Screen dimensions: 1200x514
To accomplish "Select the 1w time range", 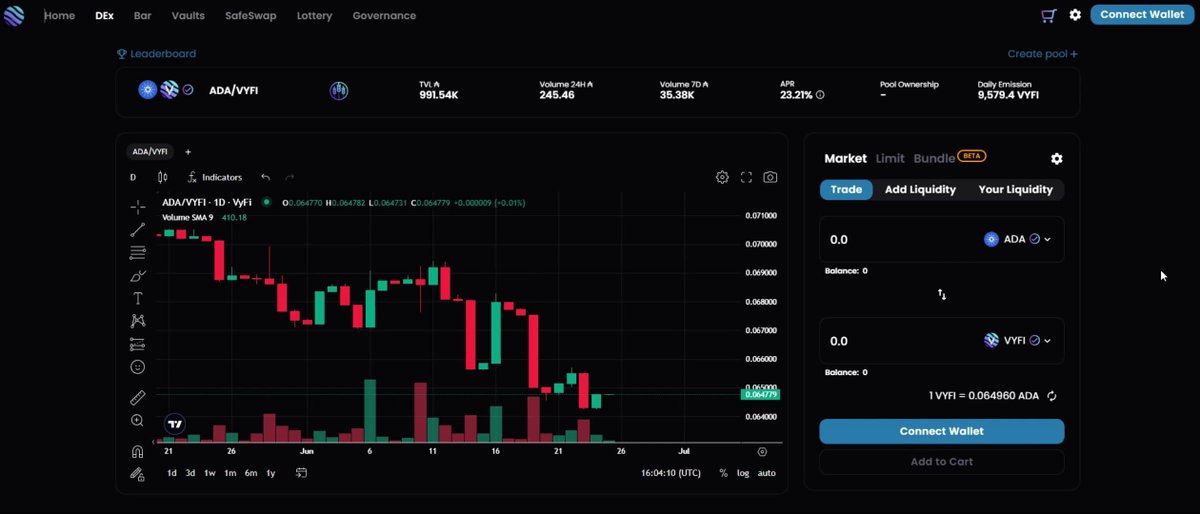I will (210, 473).
